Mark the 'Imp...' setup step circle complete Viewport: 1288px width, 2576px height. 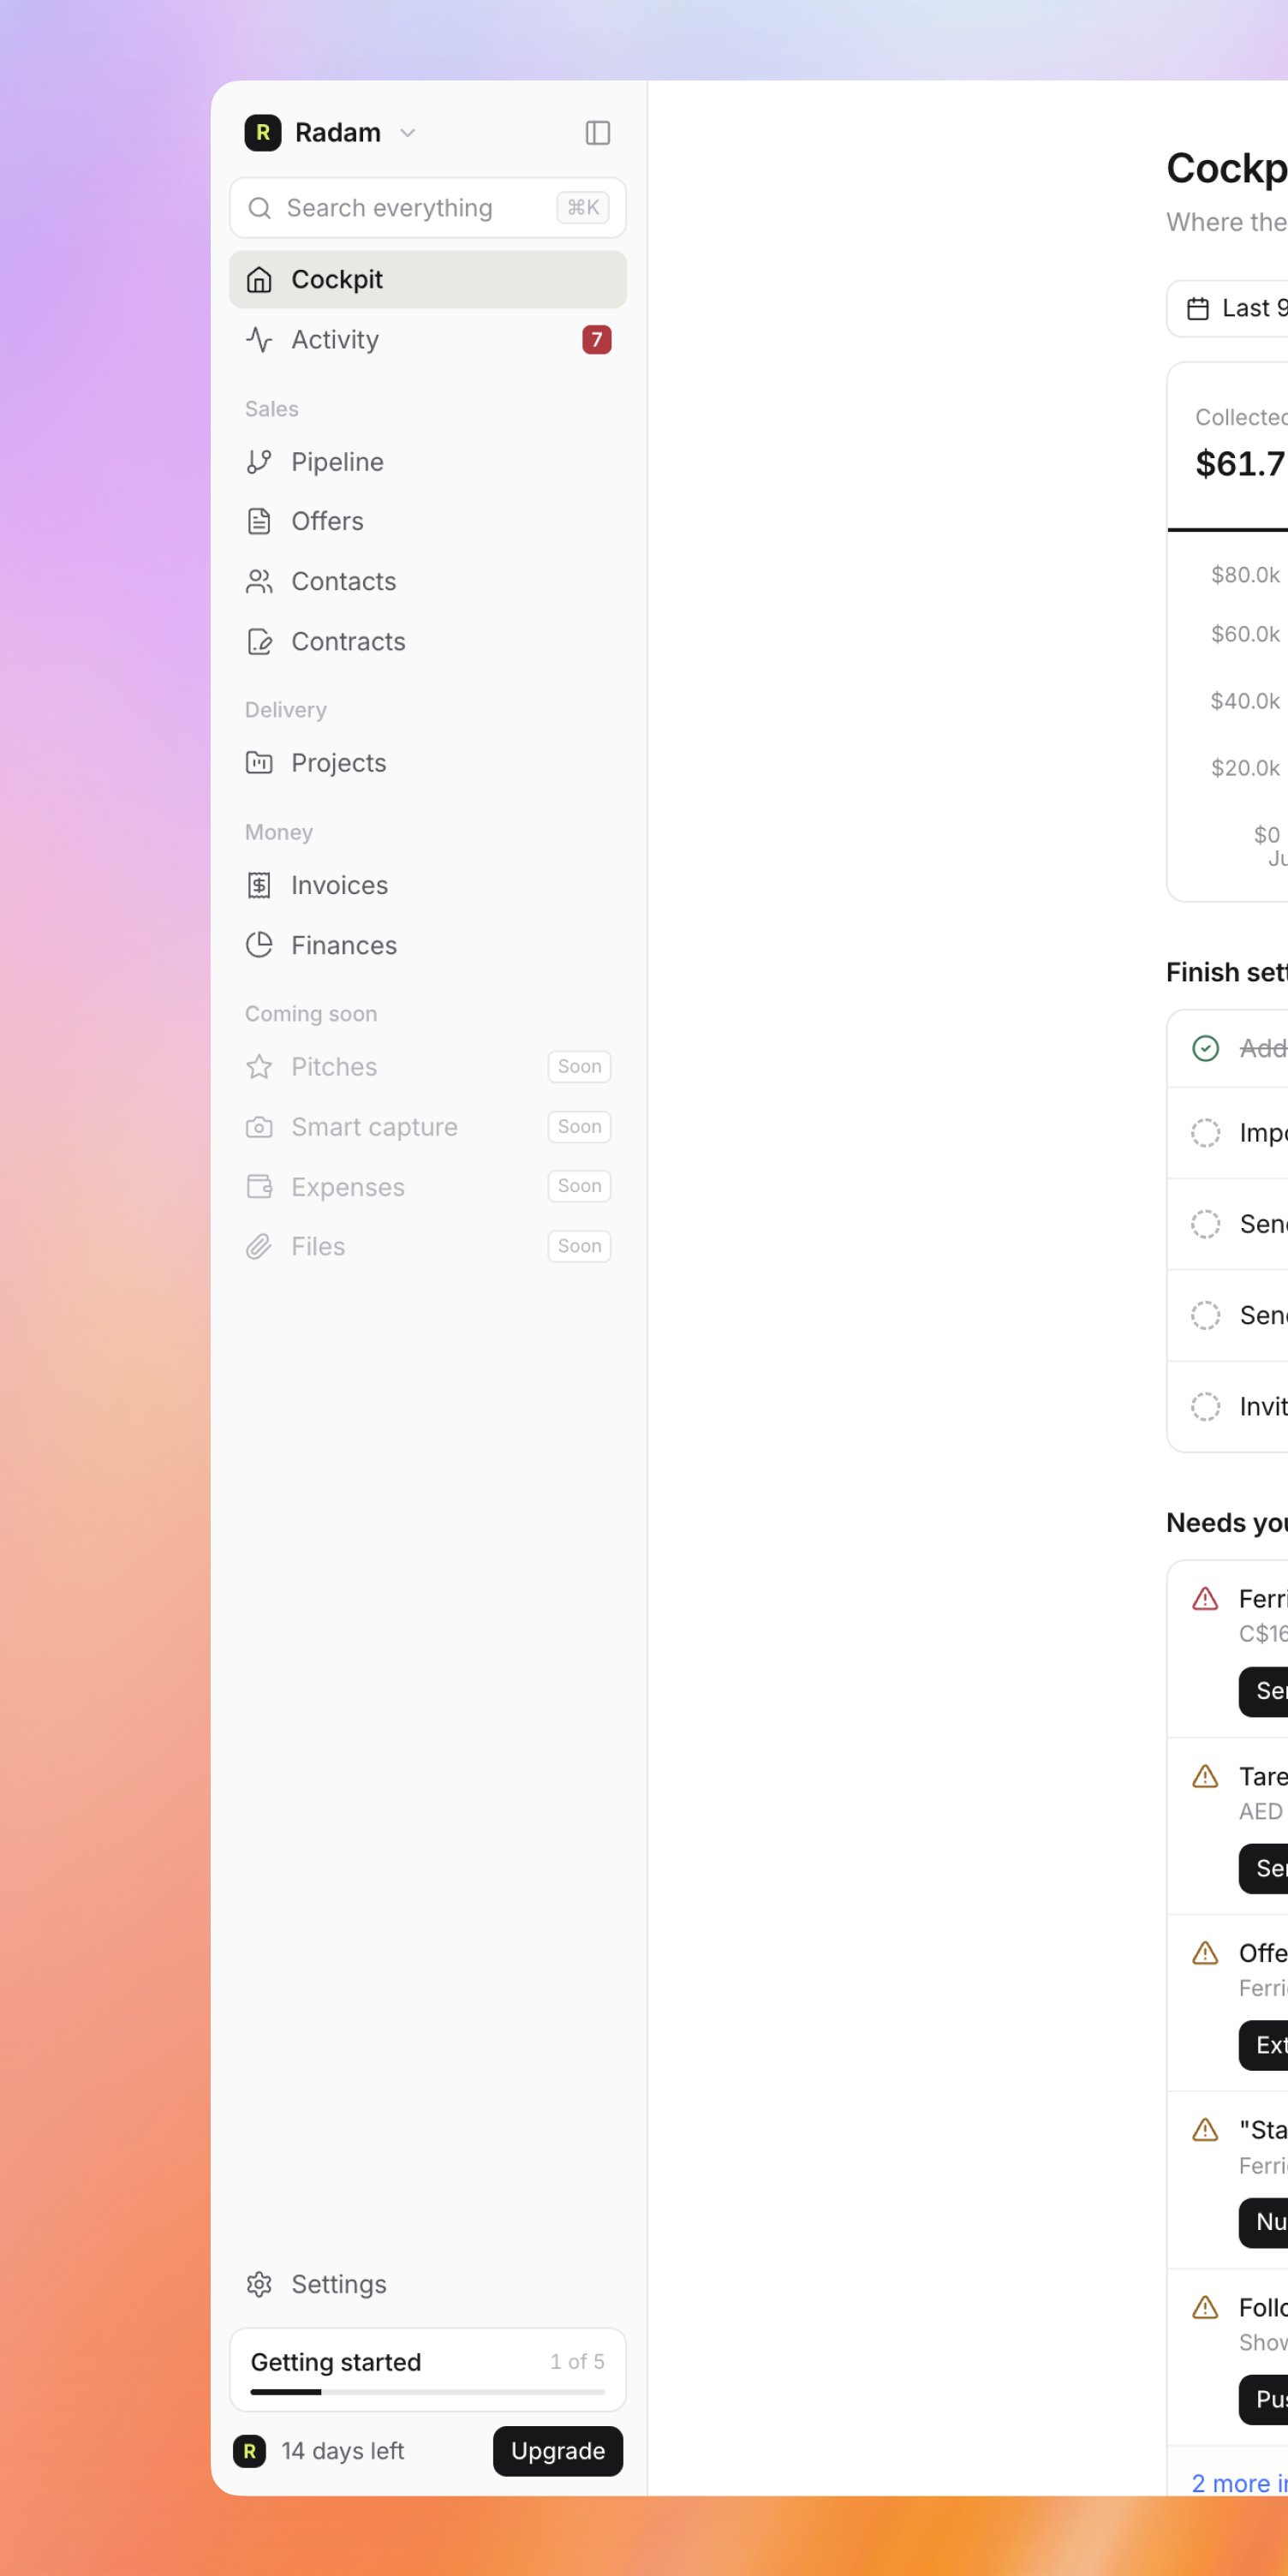click(1205, 1133)
